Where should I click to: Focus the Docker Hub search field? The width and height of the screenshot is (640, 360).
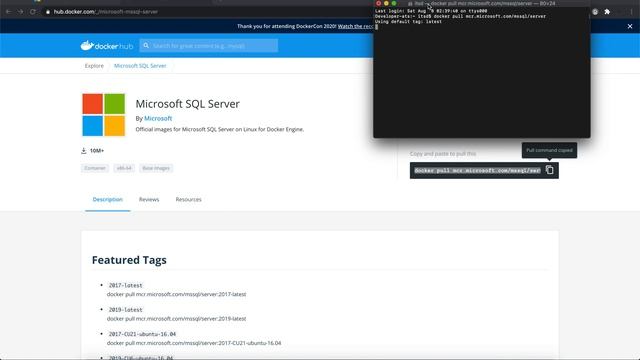coord(209,46)
